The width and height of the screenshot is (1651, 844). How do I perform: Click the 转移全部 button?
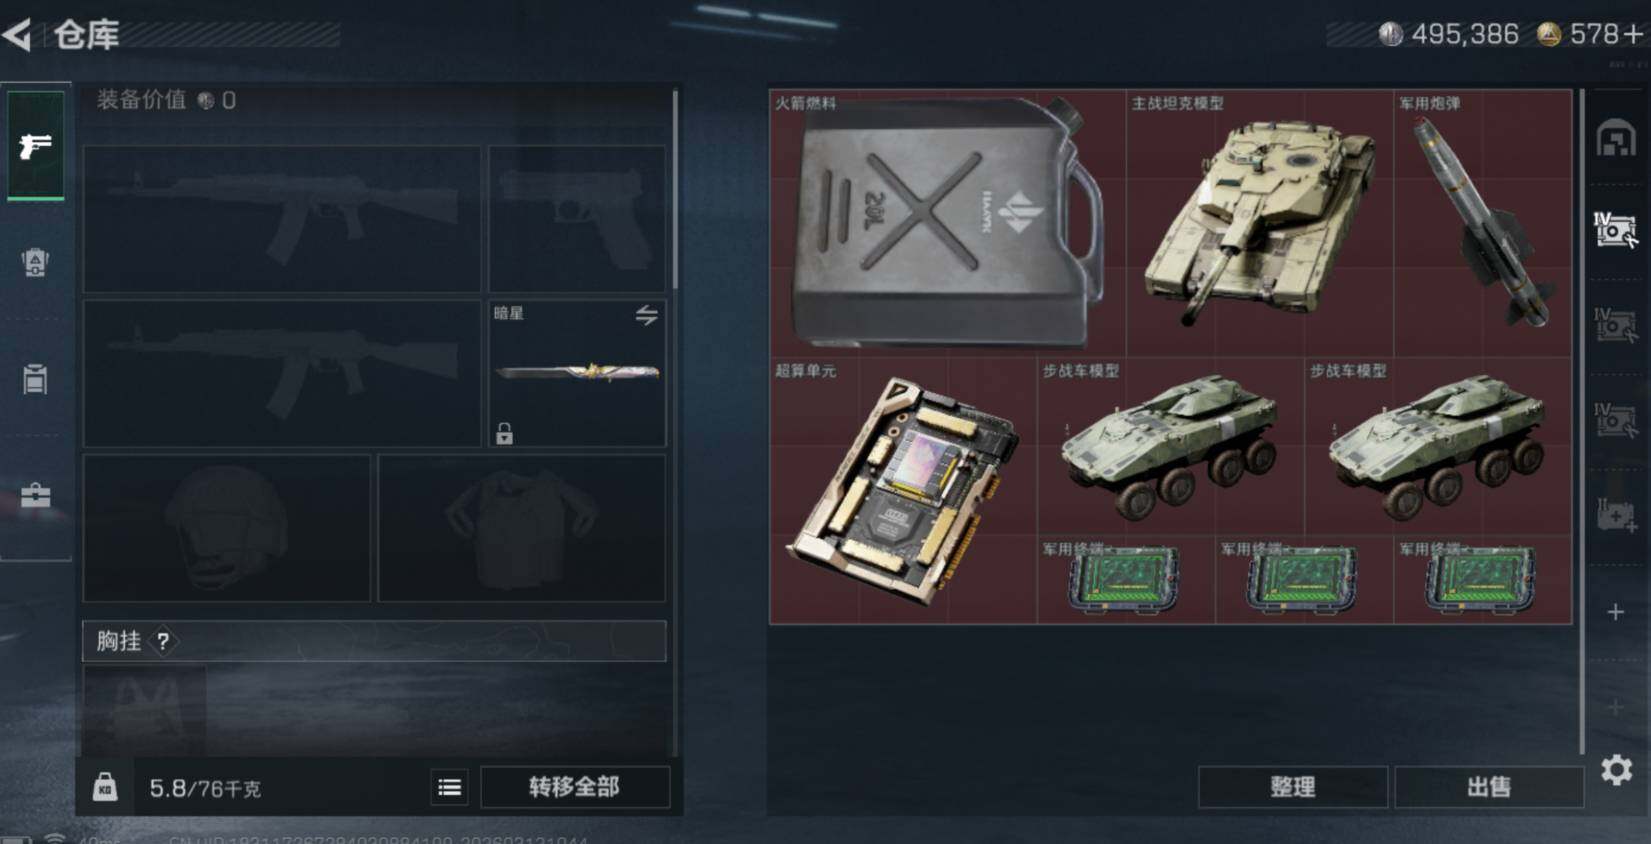(575, 787)
